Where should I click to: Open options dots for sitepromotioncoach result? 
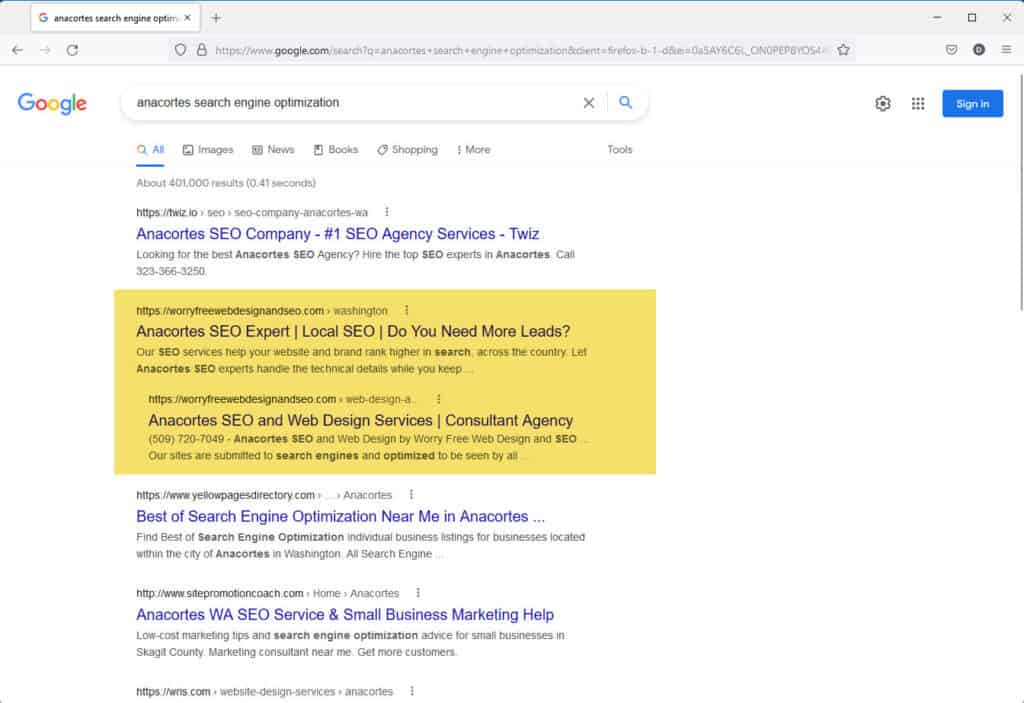[x=418, y=593]
